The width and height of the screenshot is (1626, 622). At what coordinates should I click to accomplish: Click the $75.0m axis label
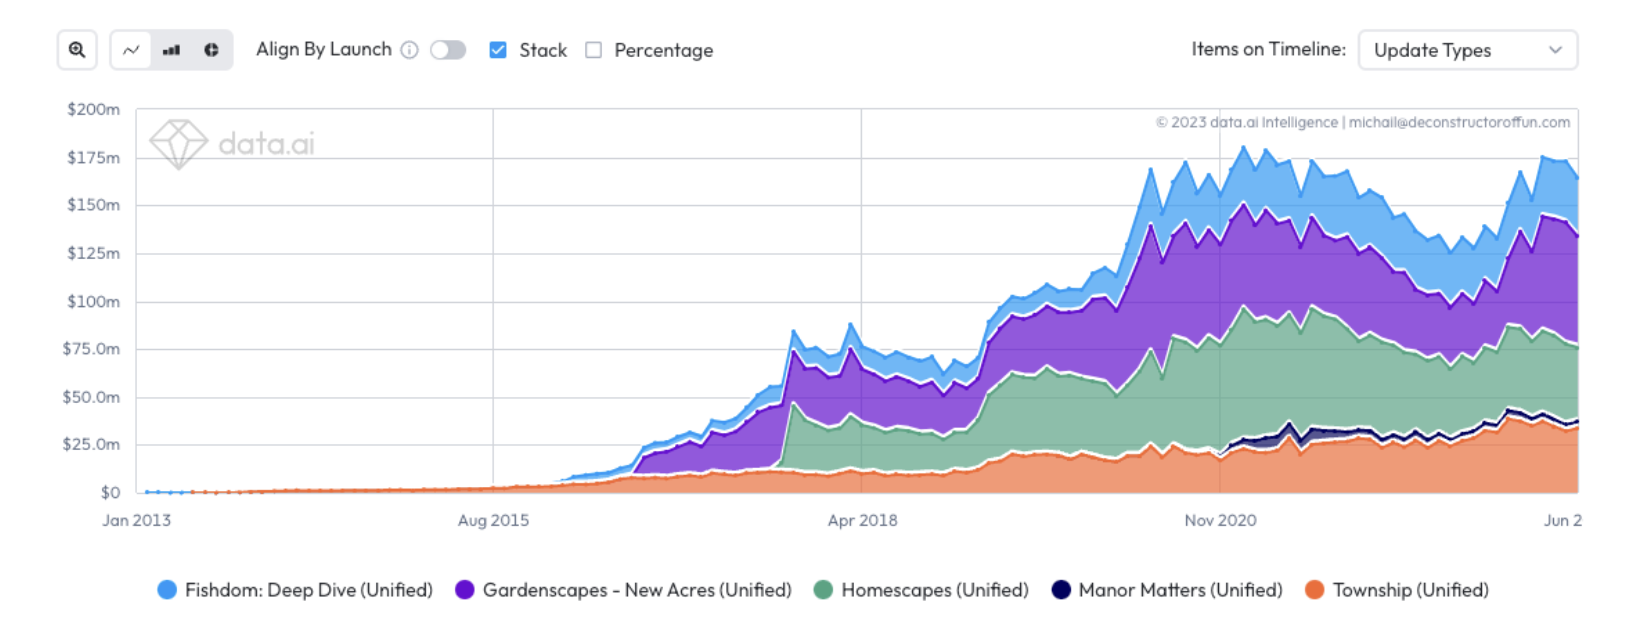[91, 349]
